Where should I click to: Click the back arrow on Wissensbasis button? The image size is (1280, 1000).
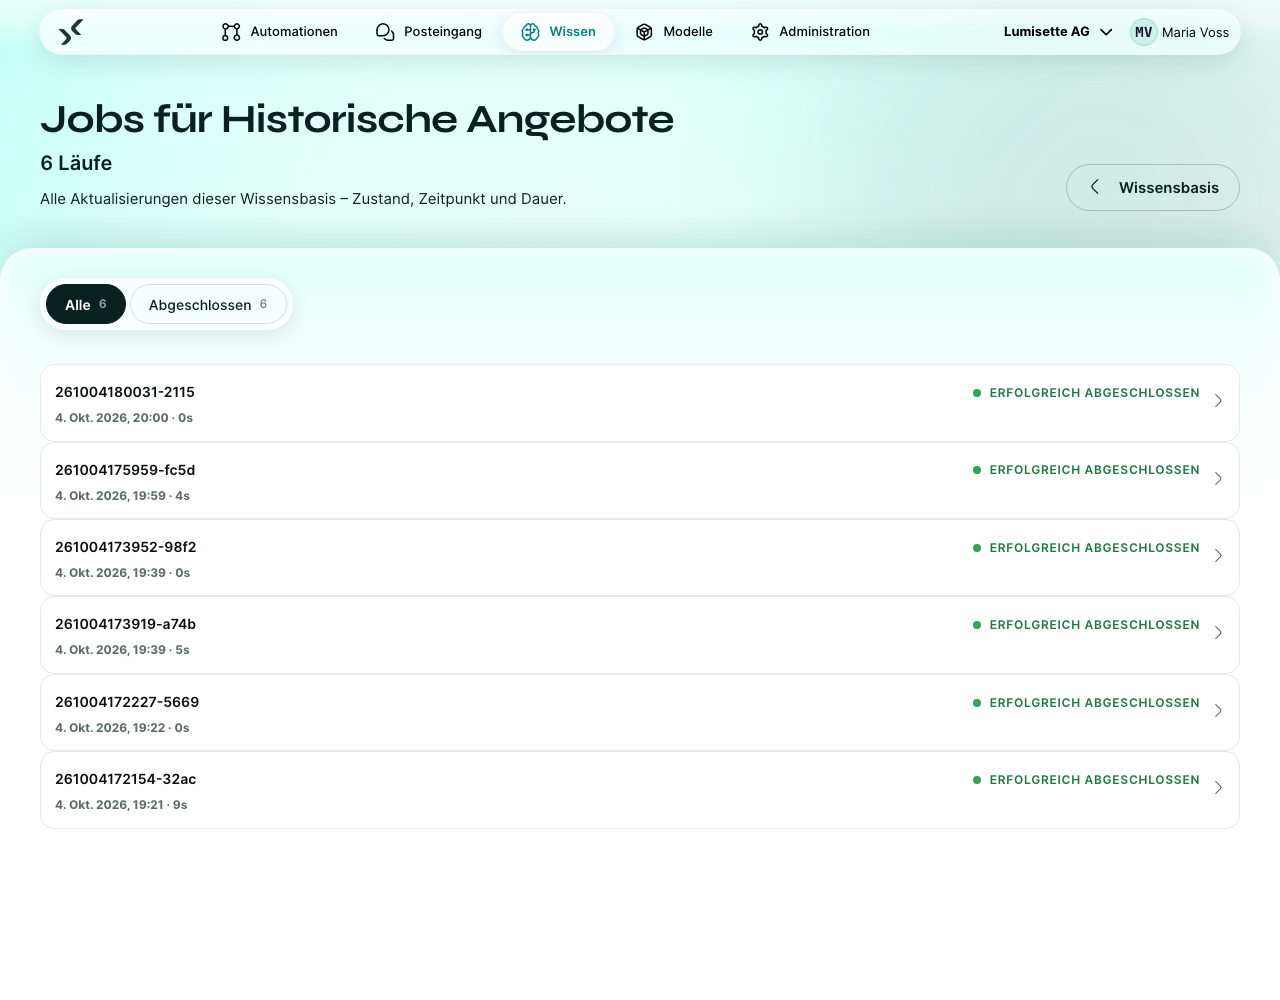(1095, 187)
